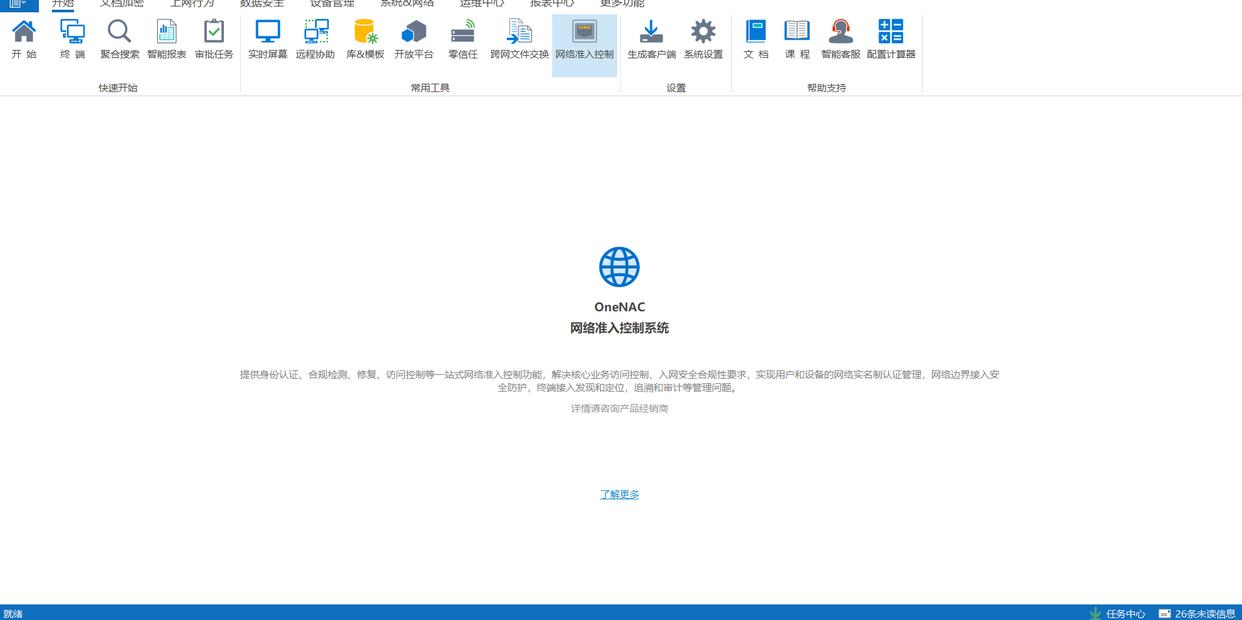This screenshot has width=1242, height=620.
Task: Click 详情请咨询产品经销商 text
Action: click(619, 408)
